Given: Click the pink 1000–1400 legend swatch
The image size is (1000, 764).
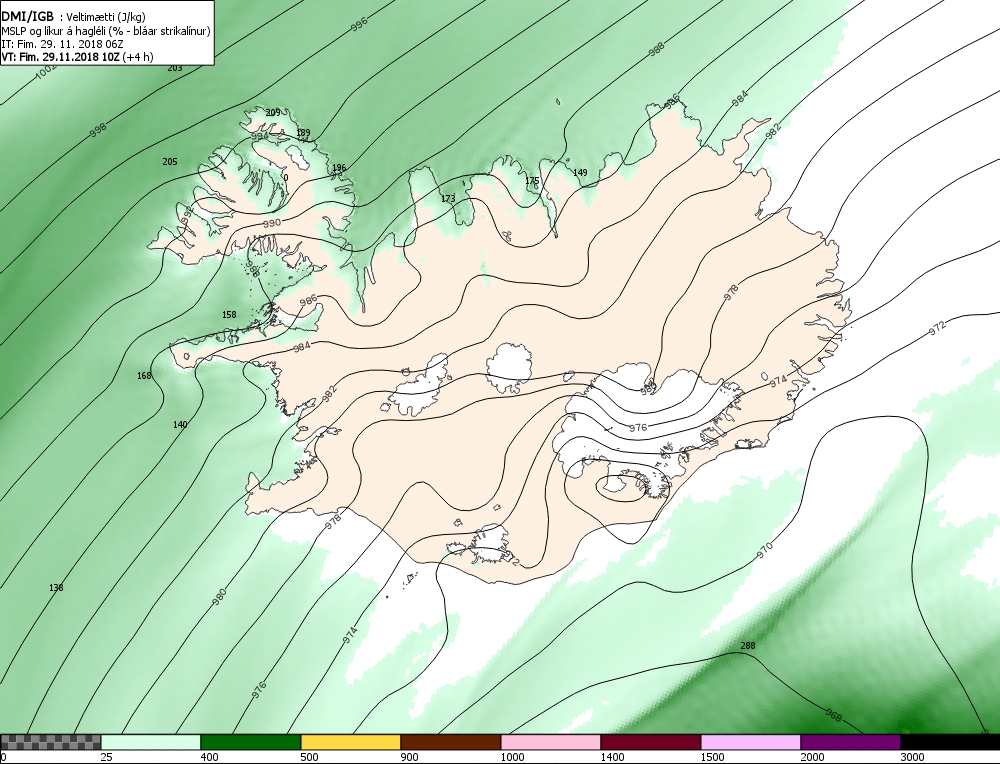Looking at the screenshot, I should point(551,742).
